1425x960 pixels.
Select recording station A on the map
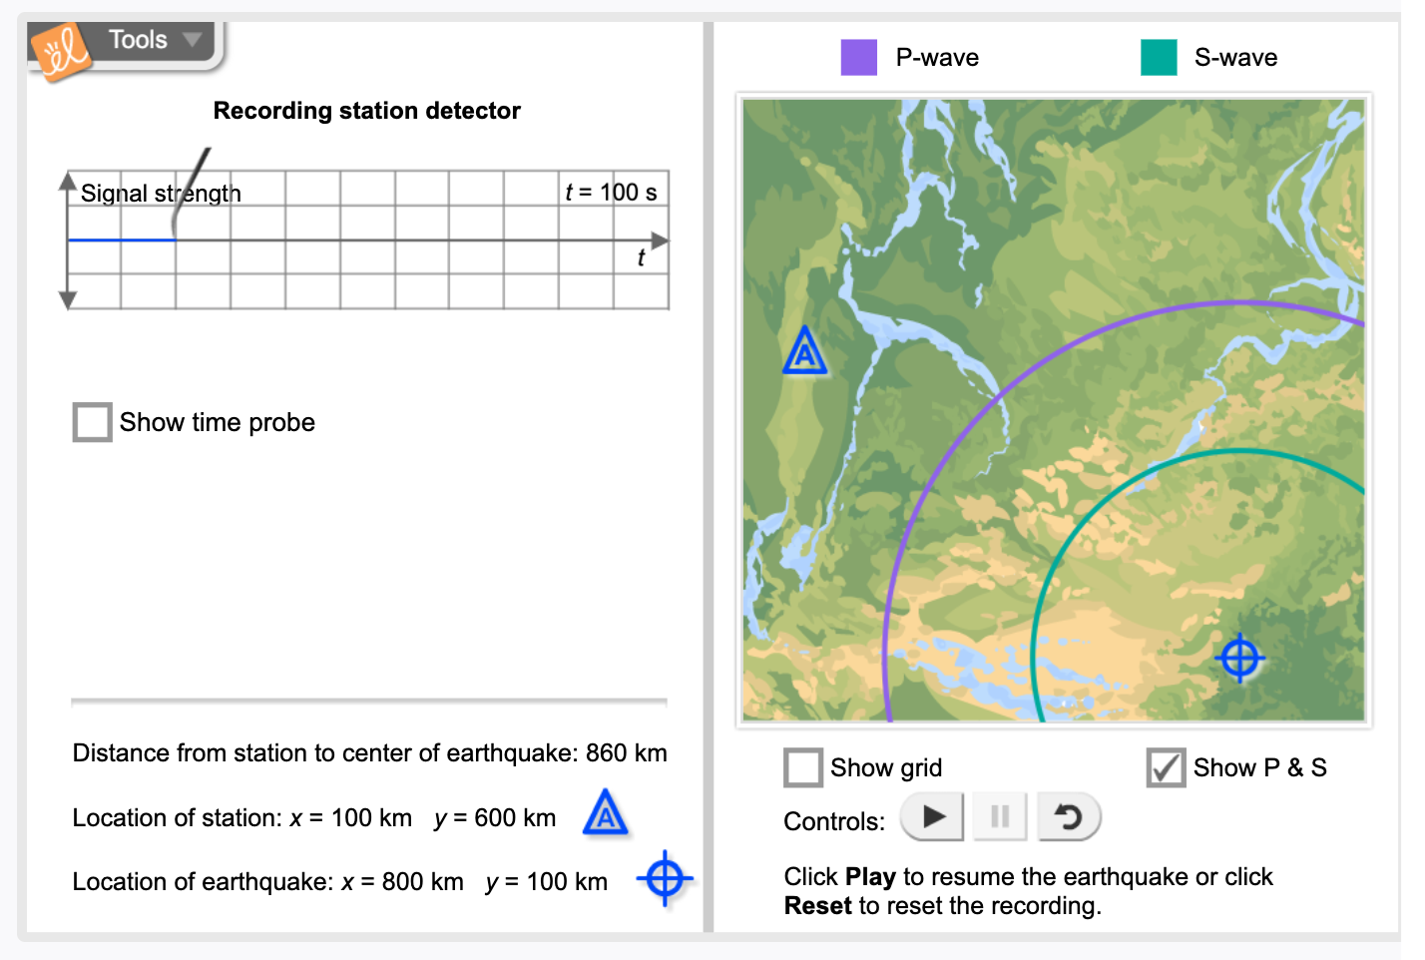pyautogui.click(x=805, y=352)
